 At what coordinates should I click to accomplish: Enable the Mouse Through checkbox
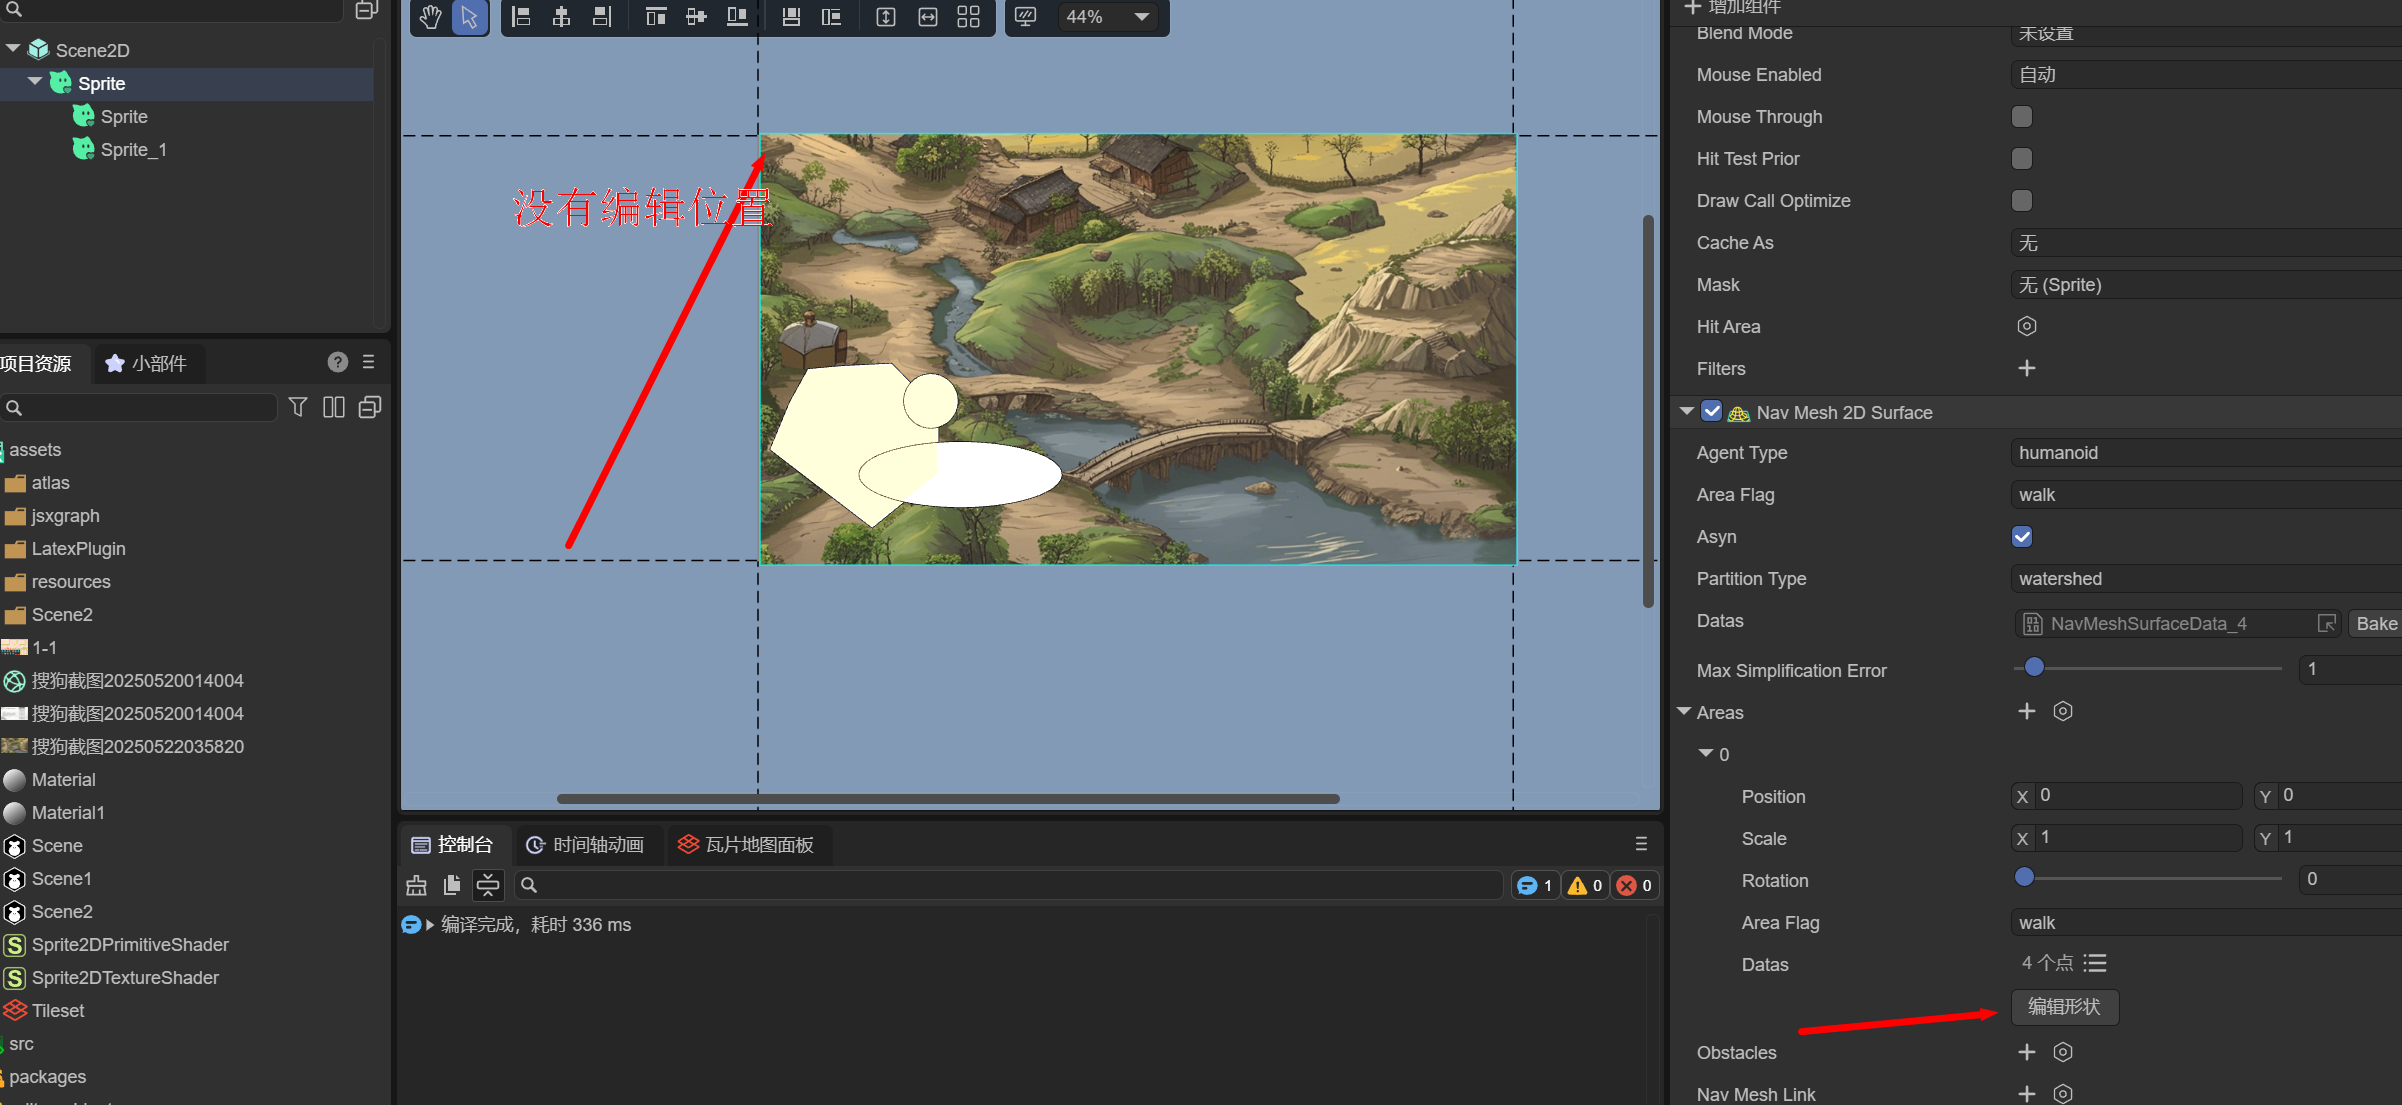point(2021,117)
